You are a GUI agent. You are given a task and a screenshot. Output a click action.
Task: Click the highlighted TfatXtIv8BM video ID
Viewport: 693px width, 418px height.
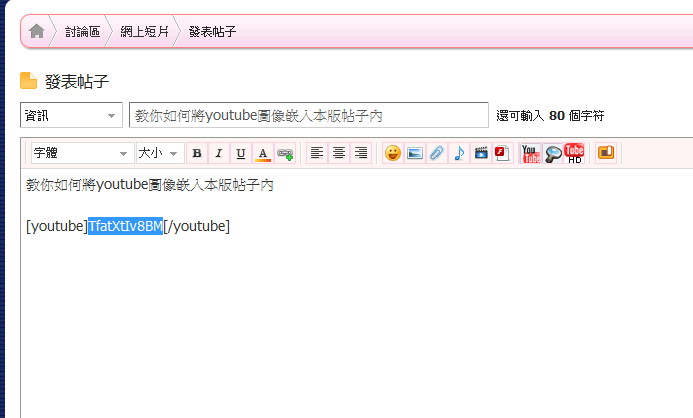(126, 226)
